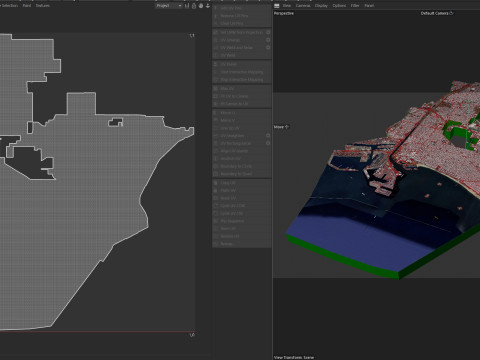The height and width of the screenshot is (360, 480).
Task: Open the UV Rectangularize options gear
Action: (x=268, y=143)
